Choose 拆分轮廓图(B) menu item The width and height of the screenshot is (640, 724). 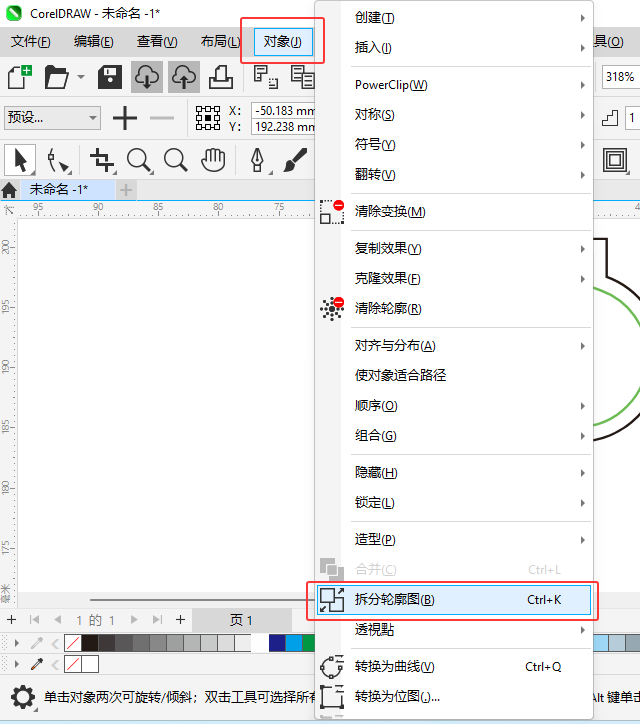454,600
